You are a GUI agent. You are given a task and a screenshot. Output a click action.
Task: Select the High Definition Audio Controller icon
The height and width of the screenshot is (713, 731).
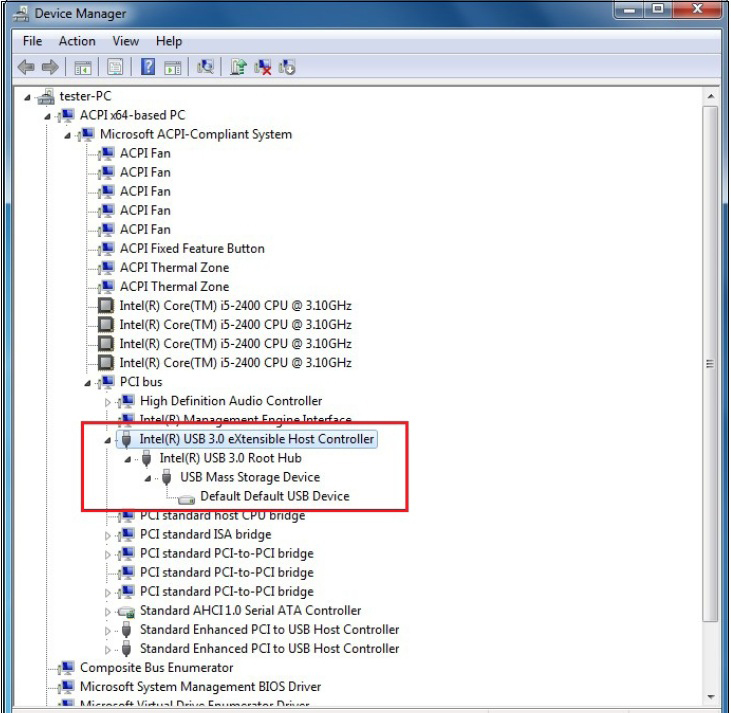tap(126, 401)
